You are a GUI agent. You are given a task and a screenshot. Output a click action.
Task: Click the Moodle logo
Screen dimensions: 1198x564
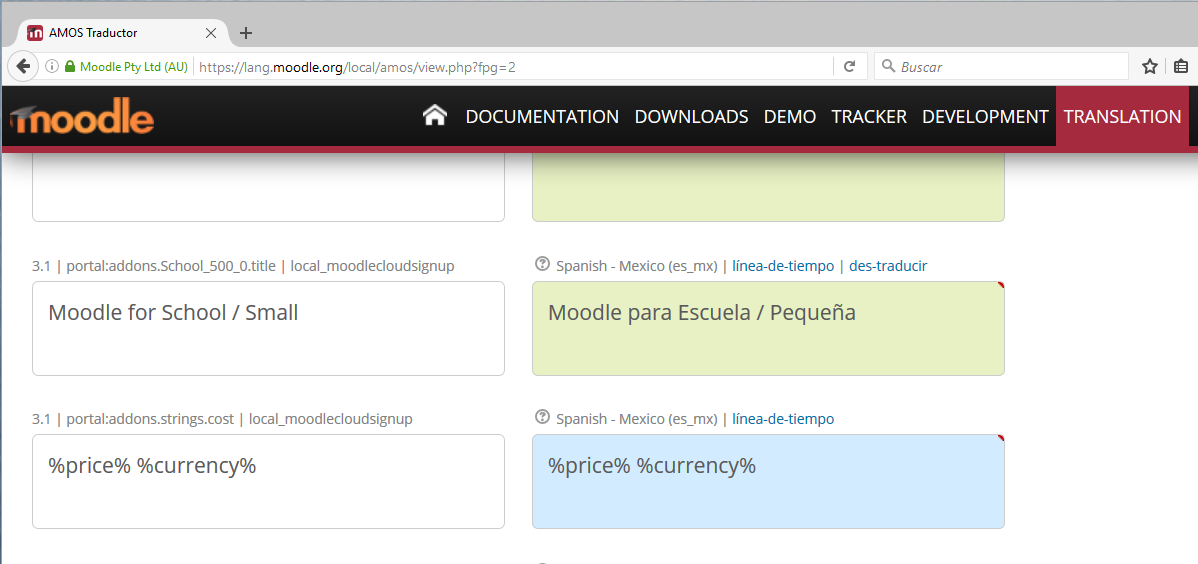click(82, 118)
